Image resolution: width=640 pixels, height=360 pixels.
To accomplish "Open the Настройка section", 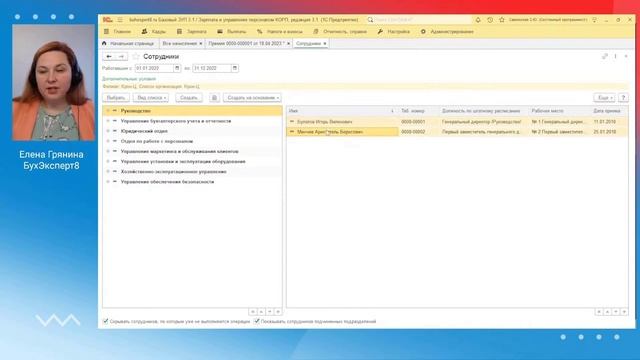I will point(394,31).
